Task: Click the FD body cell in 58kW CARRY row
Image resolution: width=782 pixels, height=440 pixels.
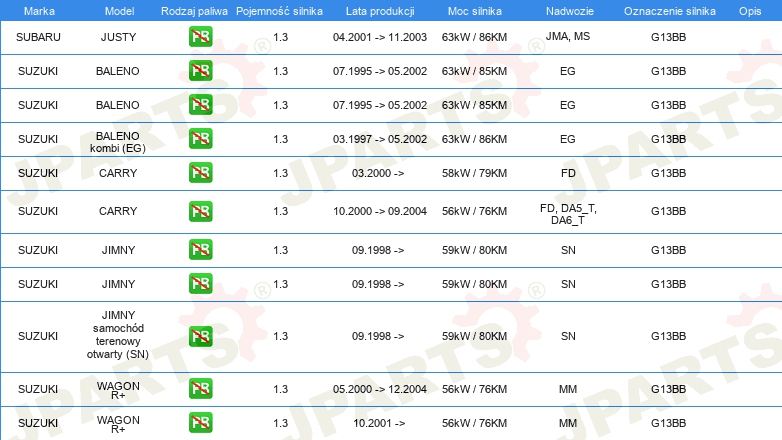Action: click(x=568, y=173)
